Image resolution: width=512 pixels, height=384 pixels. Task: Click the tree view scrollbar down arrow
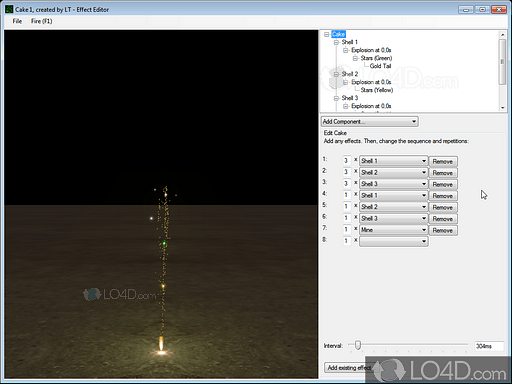pos(502,108)
